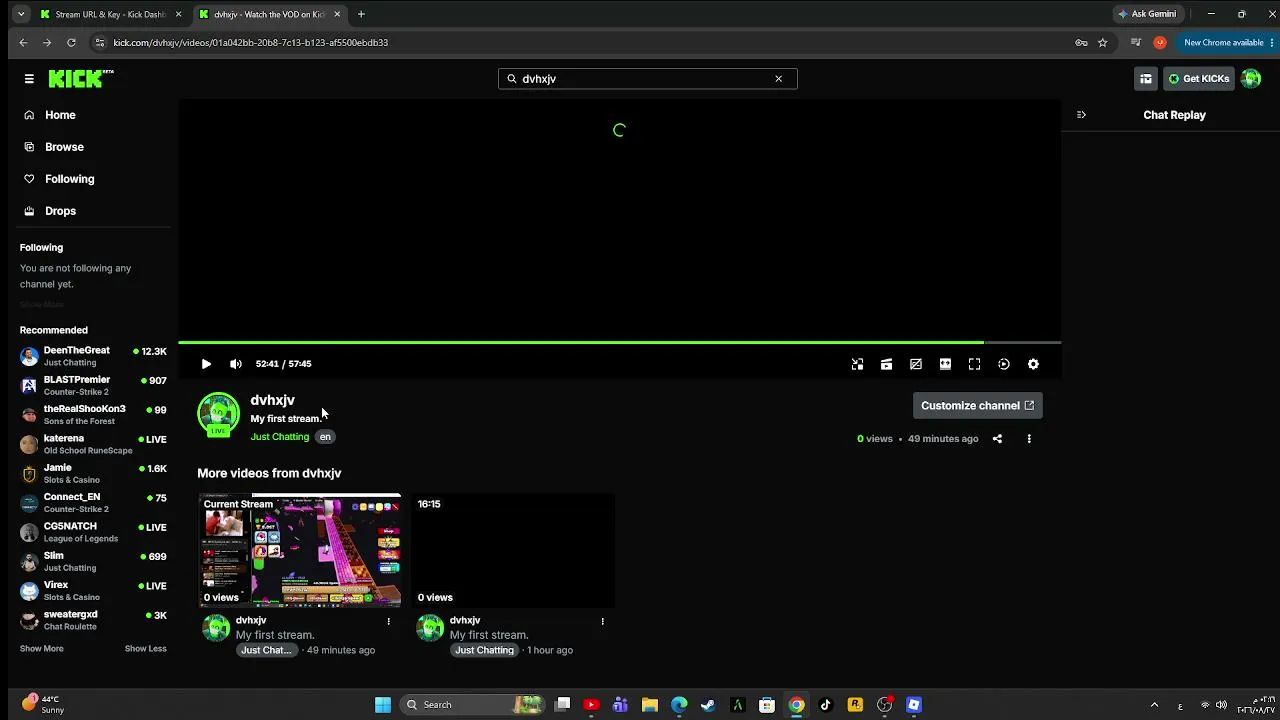Open the Chrome tab search dropdown
The image size is (1280, 720).
[x=21, y=14]
